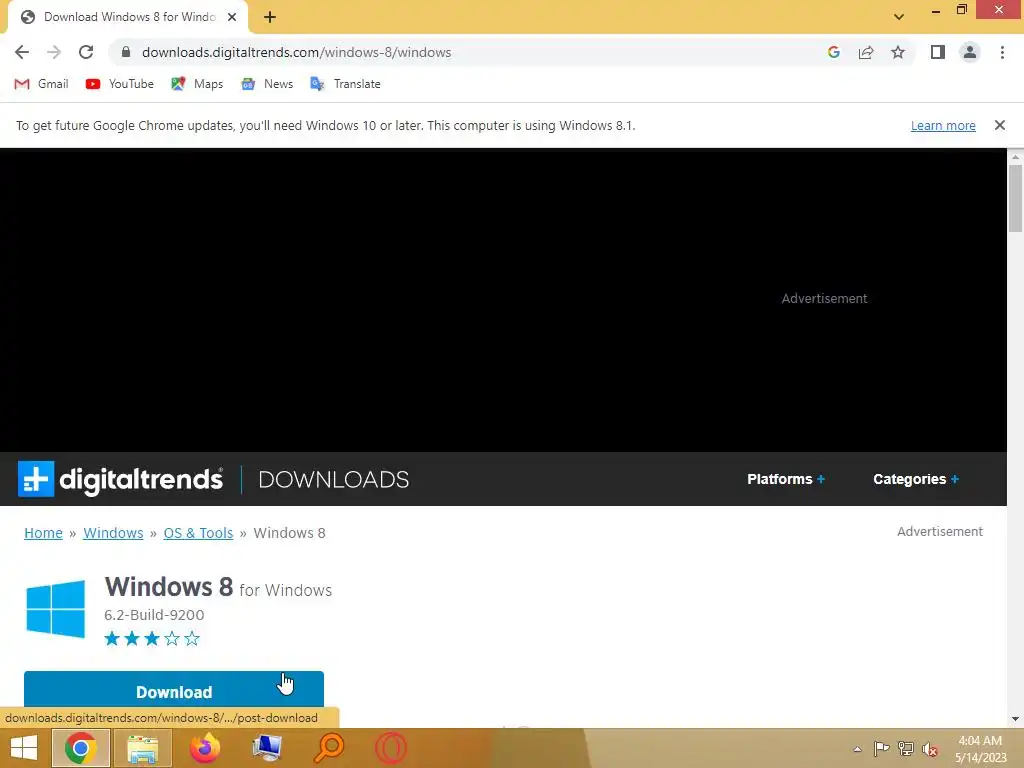
Task: Click the Google icon in the address bar
Action: [834, 52]
